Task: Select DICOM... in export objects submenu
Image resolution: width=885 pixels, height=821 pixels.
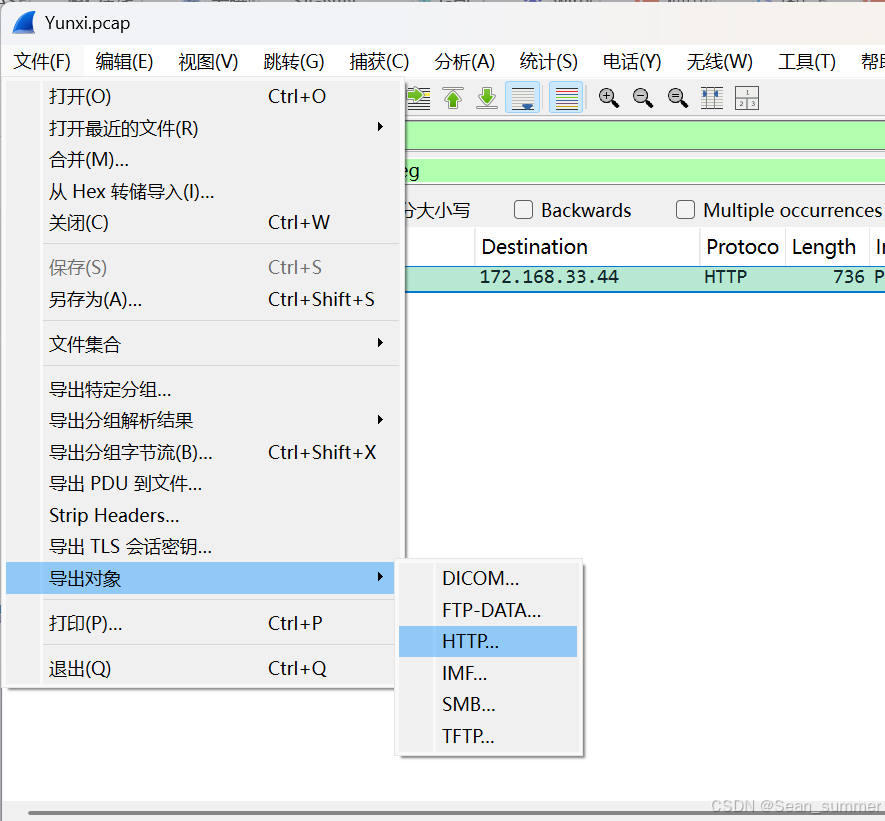Action: (488, 578)
